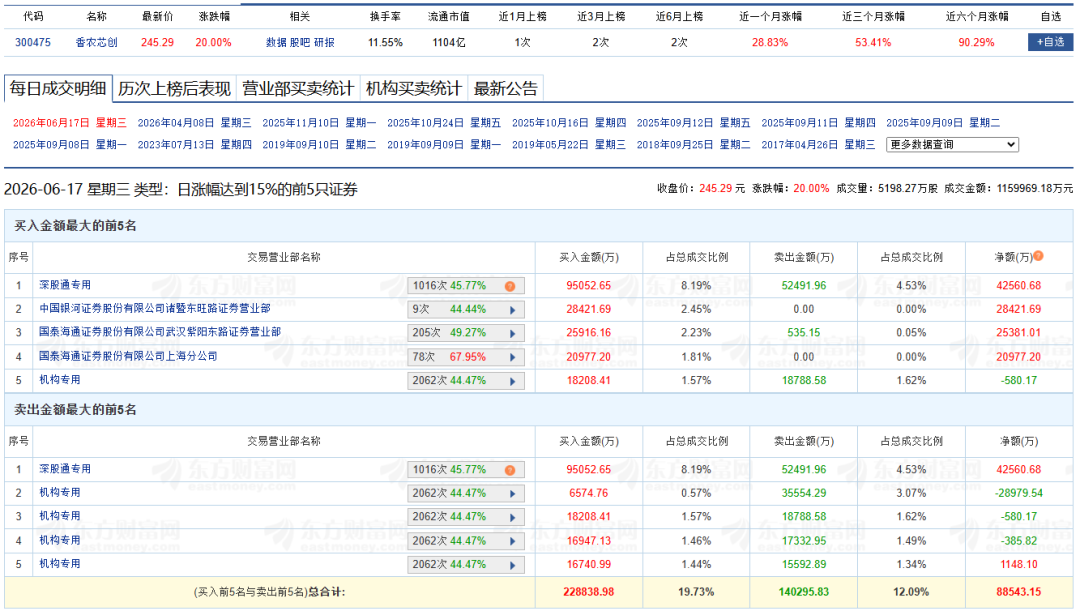Click the 535.15 sell amount cell
The height and width of the screenshot is (611, 1080).
click(x=804, y=332)
